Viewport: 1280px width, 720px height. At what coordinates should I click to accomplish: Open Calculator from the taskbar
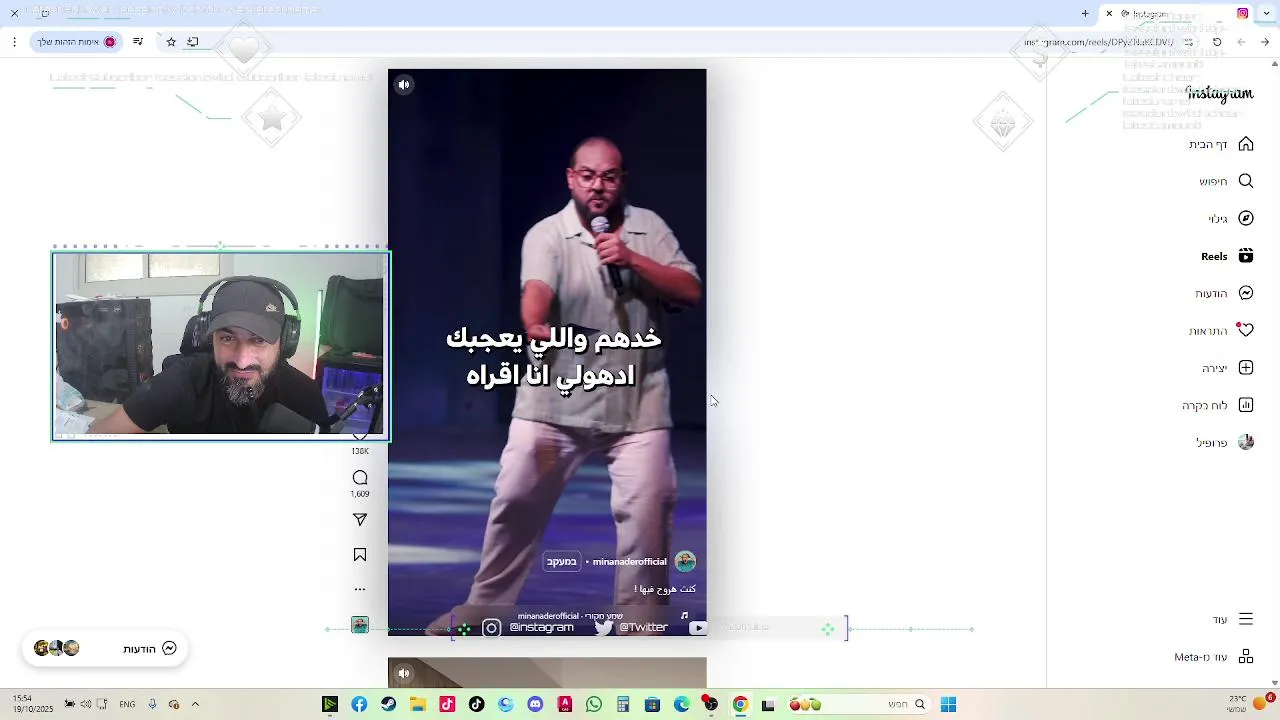623,705
